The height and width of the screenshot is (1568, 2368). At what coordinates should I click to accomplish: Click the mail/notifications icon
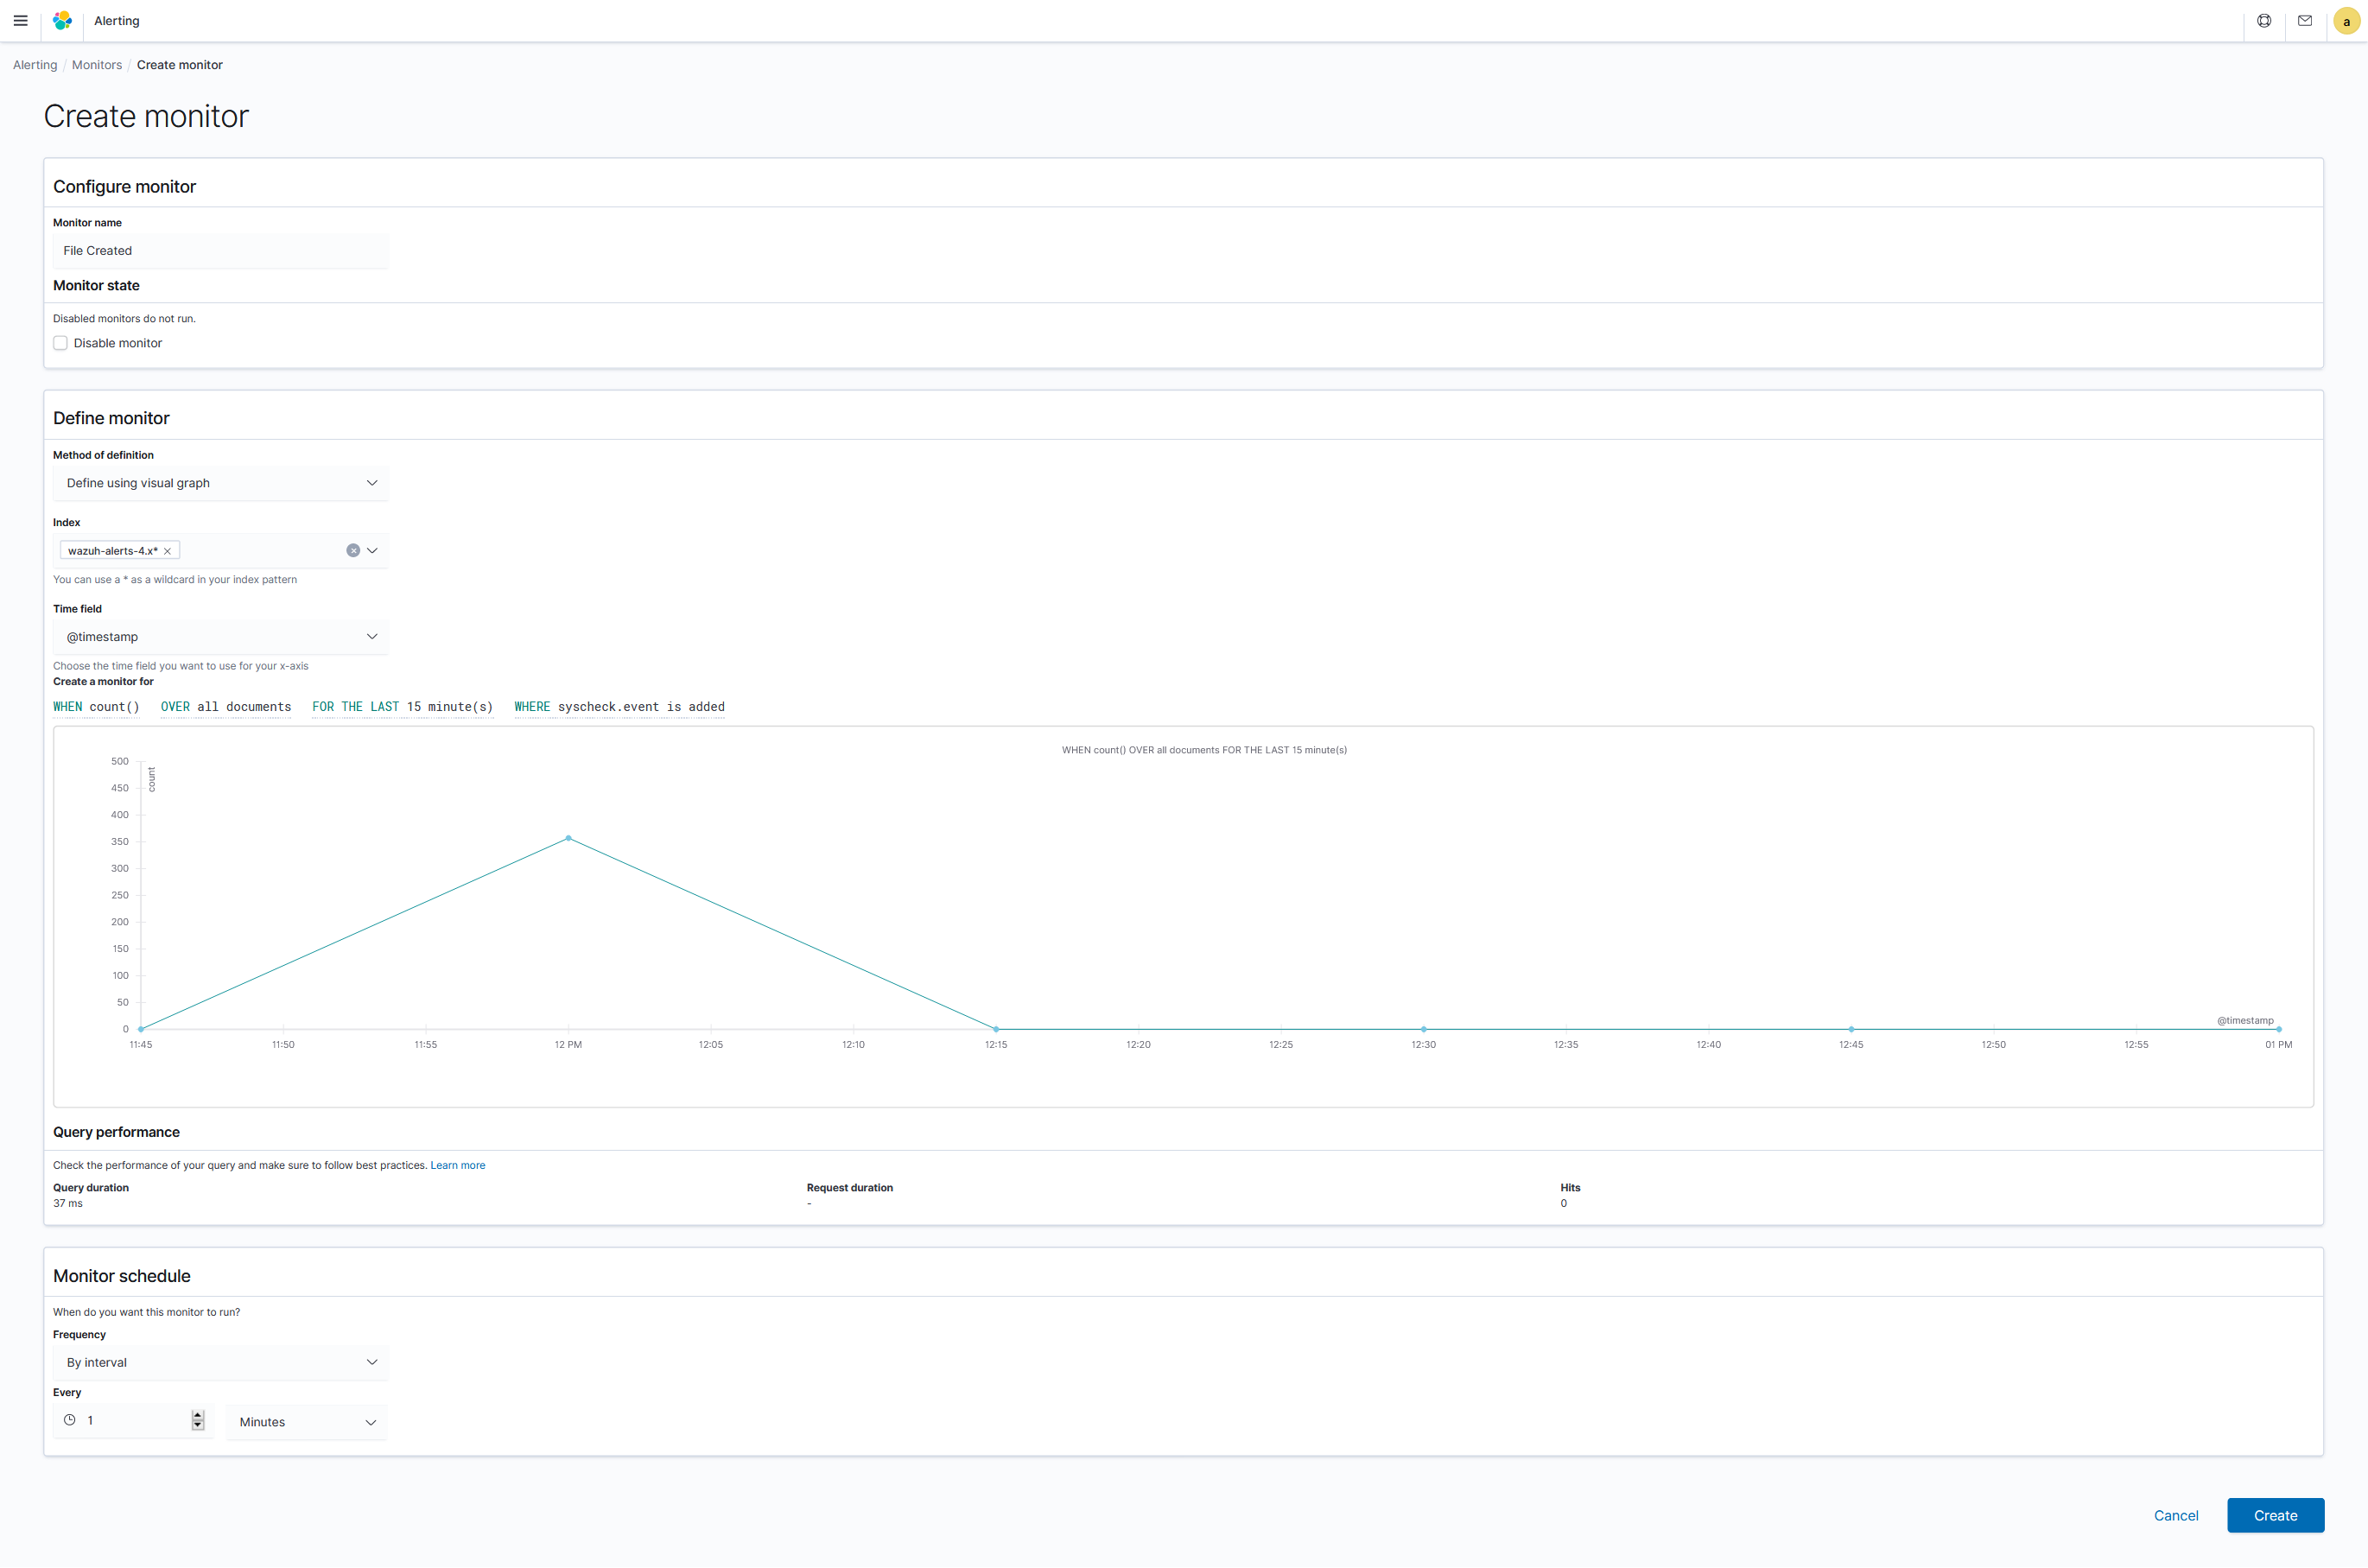tap(2305, 21)
